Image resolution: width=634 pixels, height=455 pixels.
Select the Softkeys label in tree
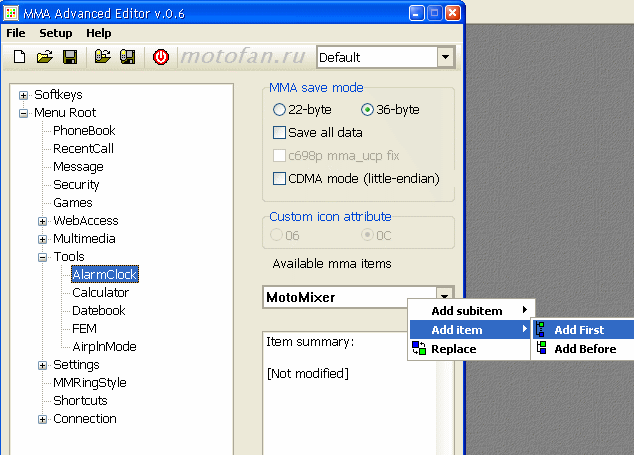[x=58, y=95]
